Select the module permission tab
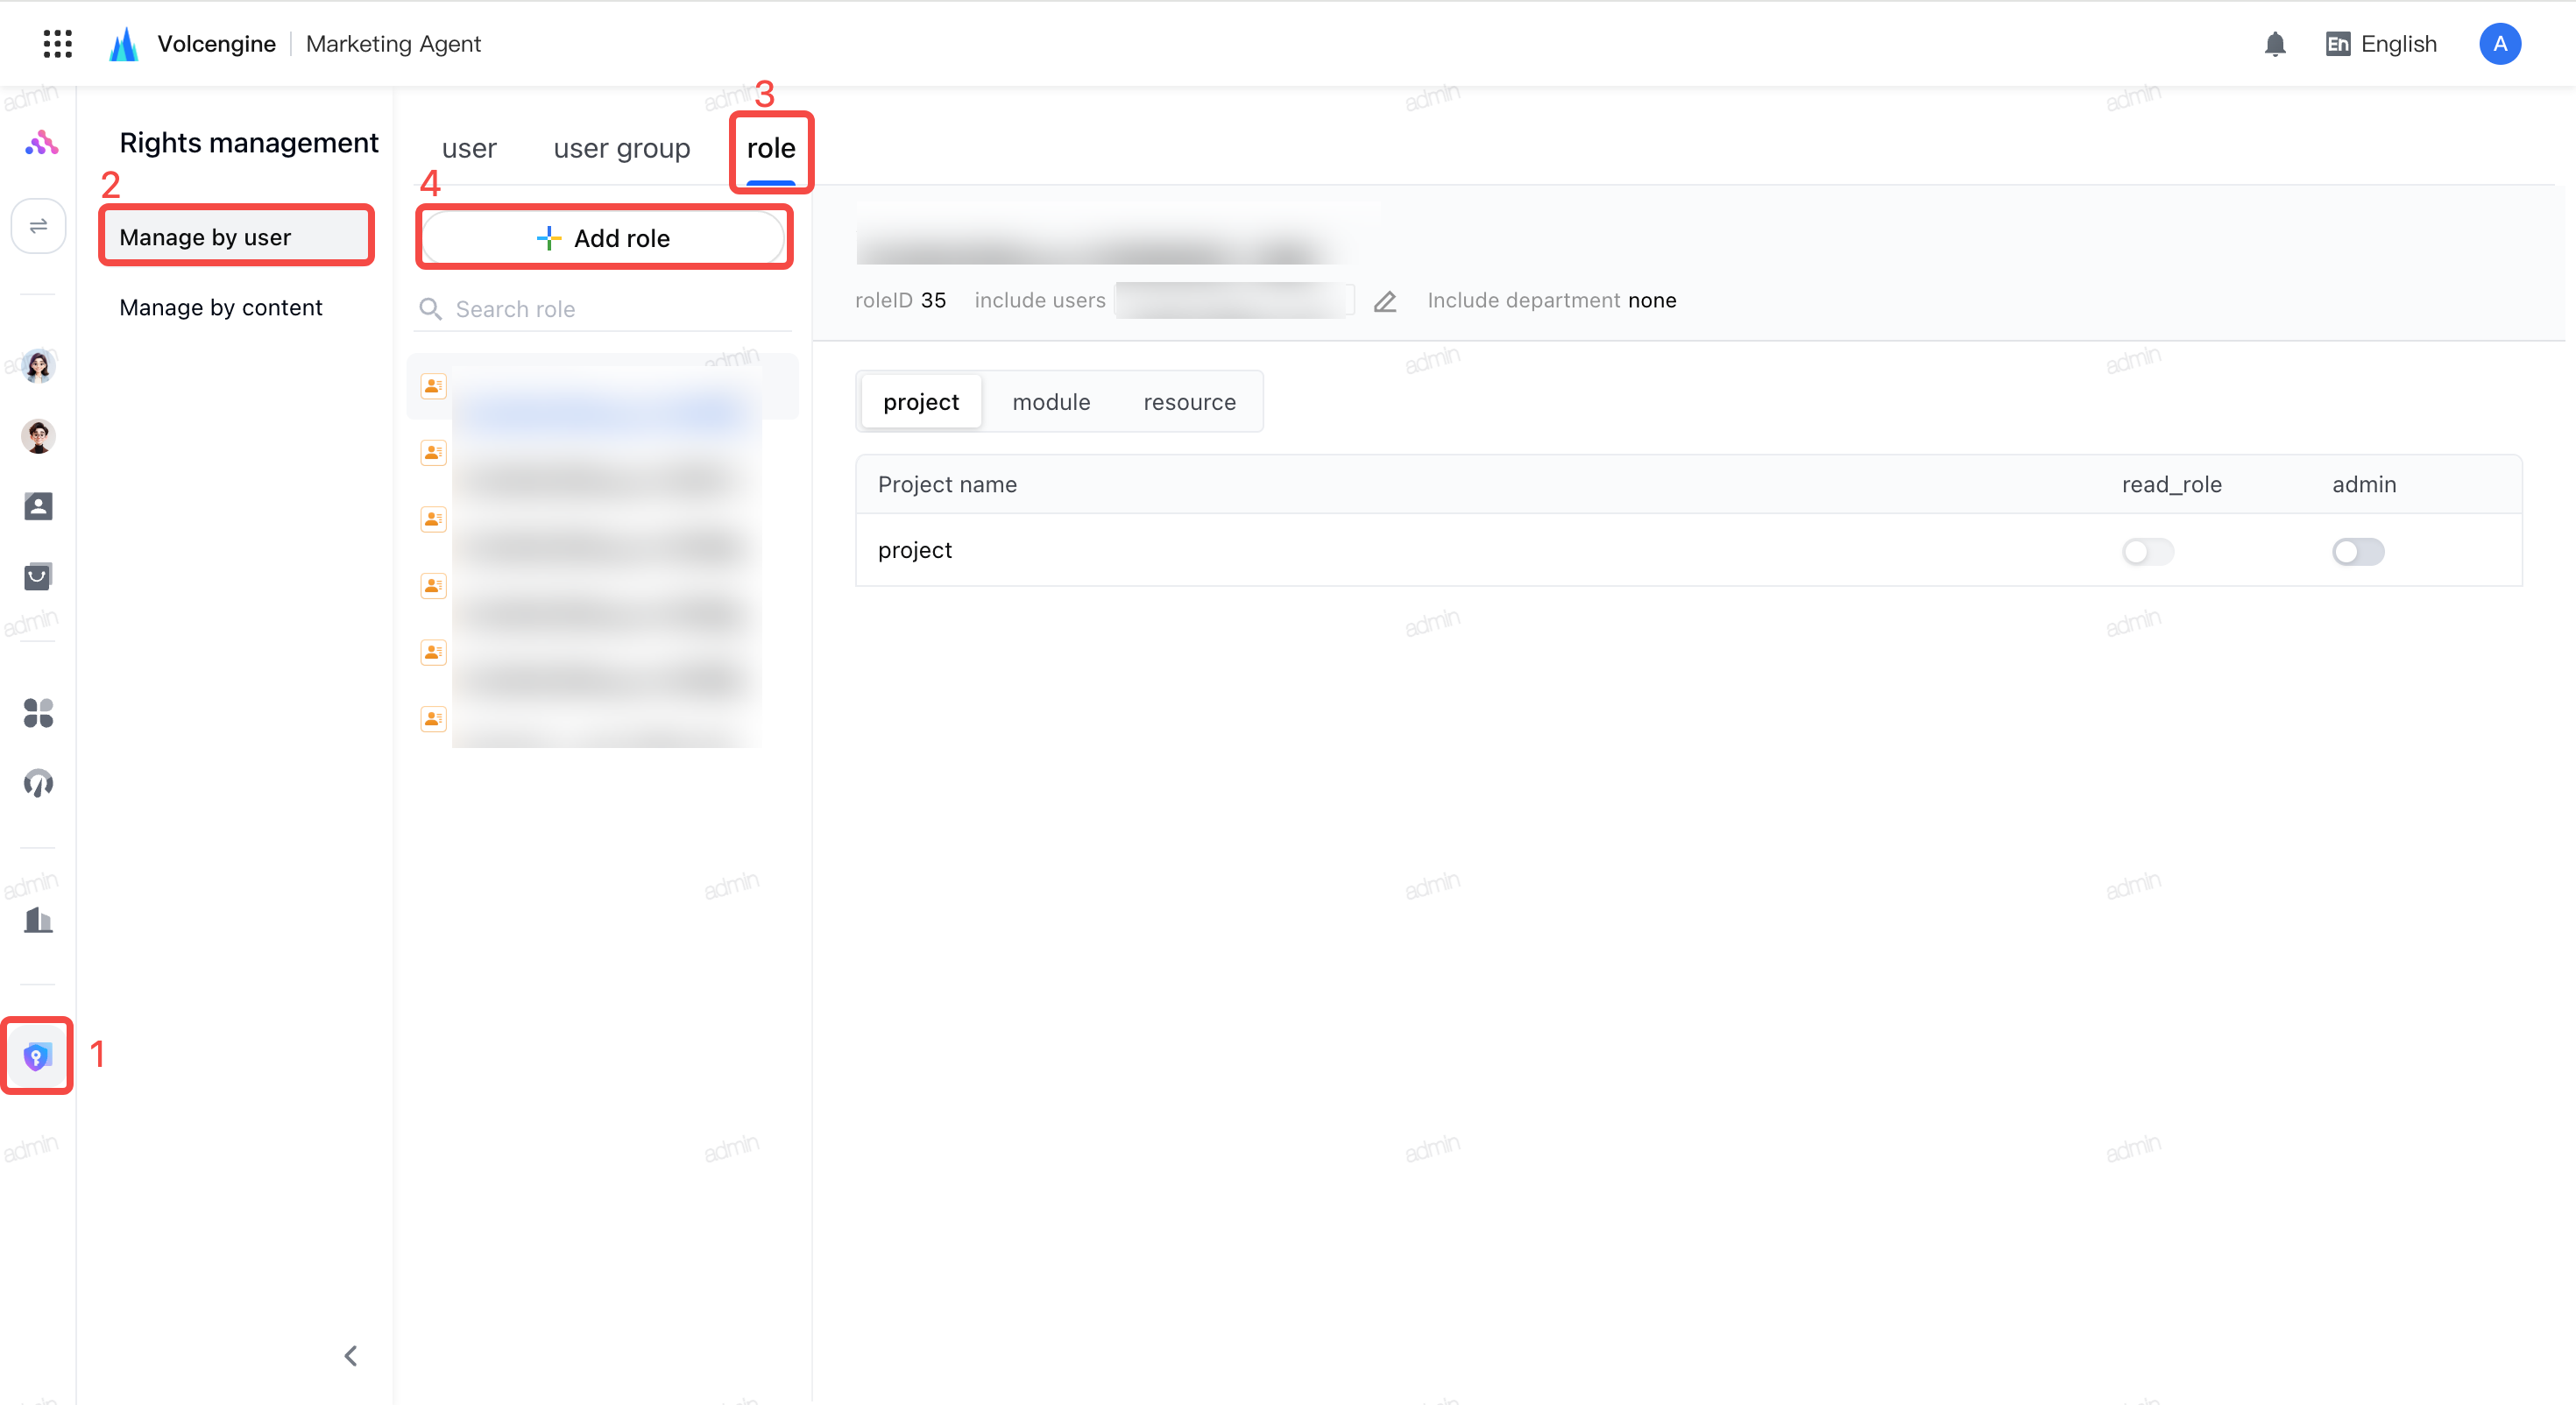 pos(1051,402)
